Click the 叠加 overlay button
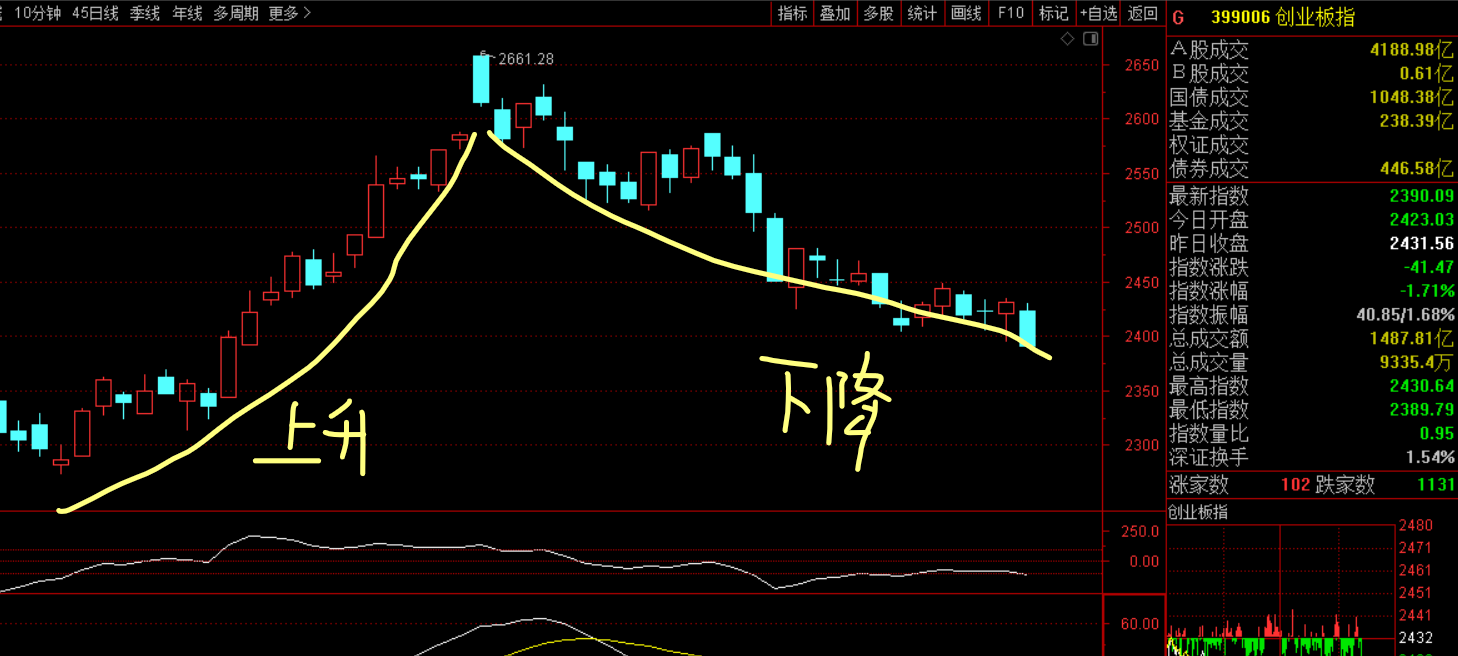The image size is (1458, 656). [835, 13]
